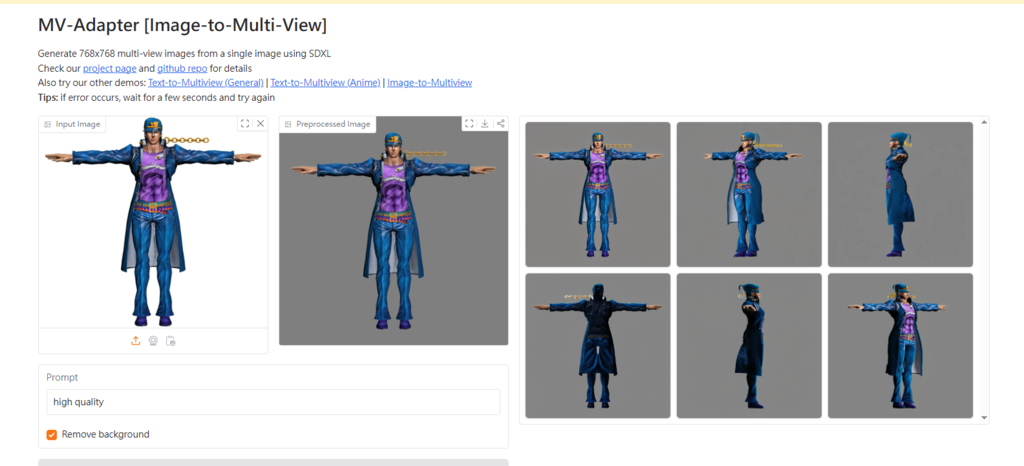Share the Preprocessed Image
1024x466 pixels.
pyautogui.click(x=500, y=123)
